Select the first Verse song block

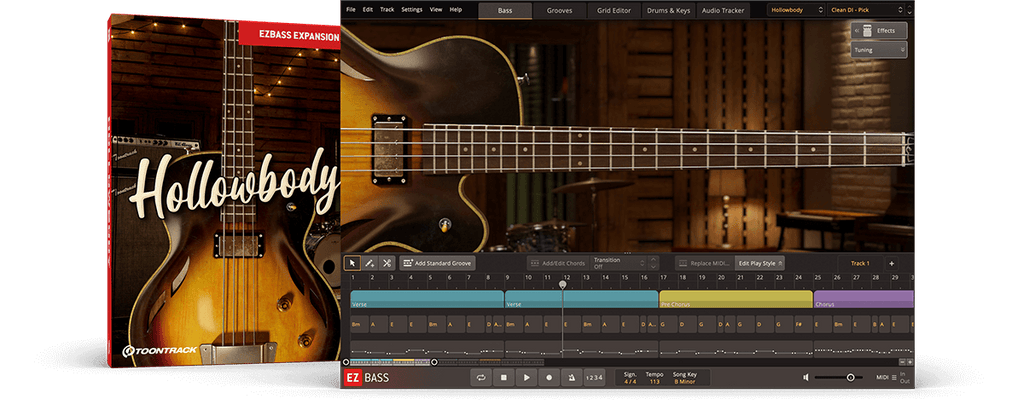tap(426, 299)
